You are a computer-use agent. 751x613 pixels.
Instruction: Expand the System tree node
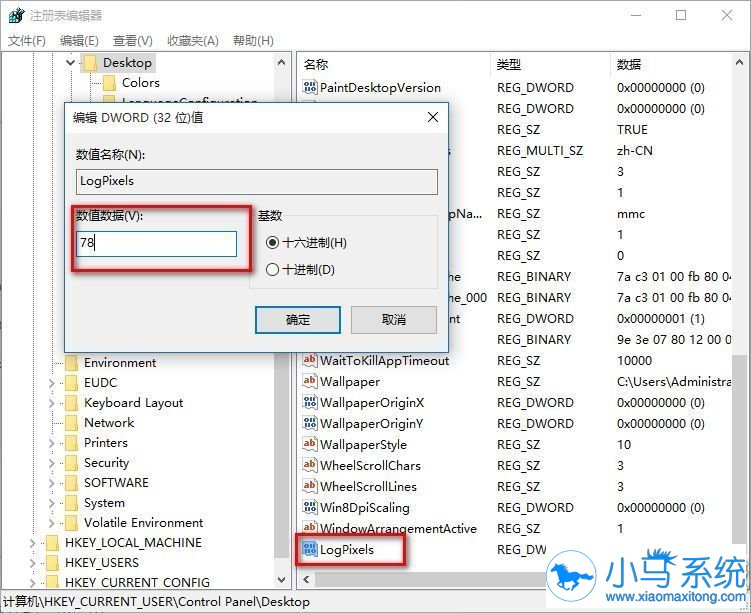51,503
